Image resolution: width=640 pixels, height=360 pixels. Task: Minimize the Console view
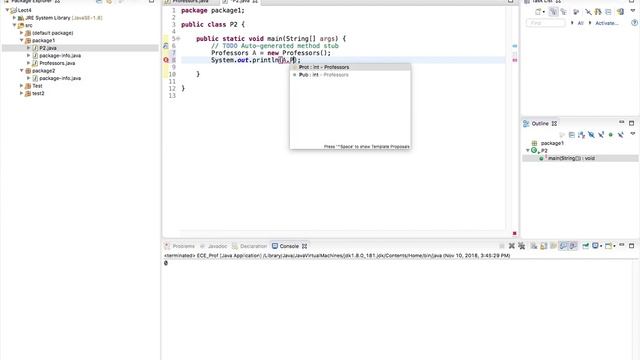[622, 245]
